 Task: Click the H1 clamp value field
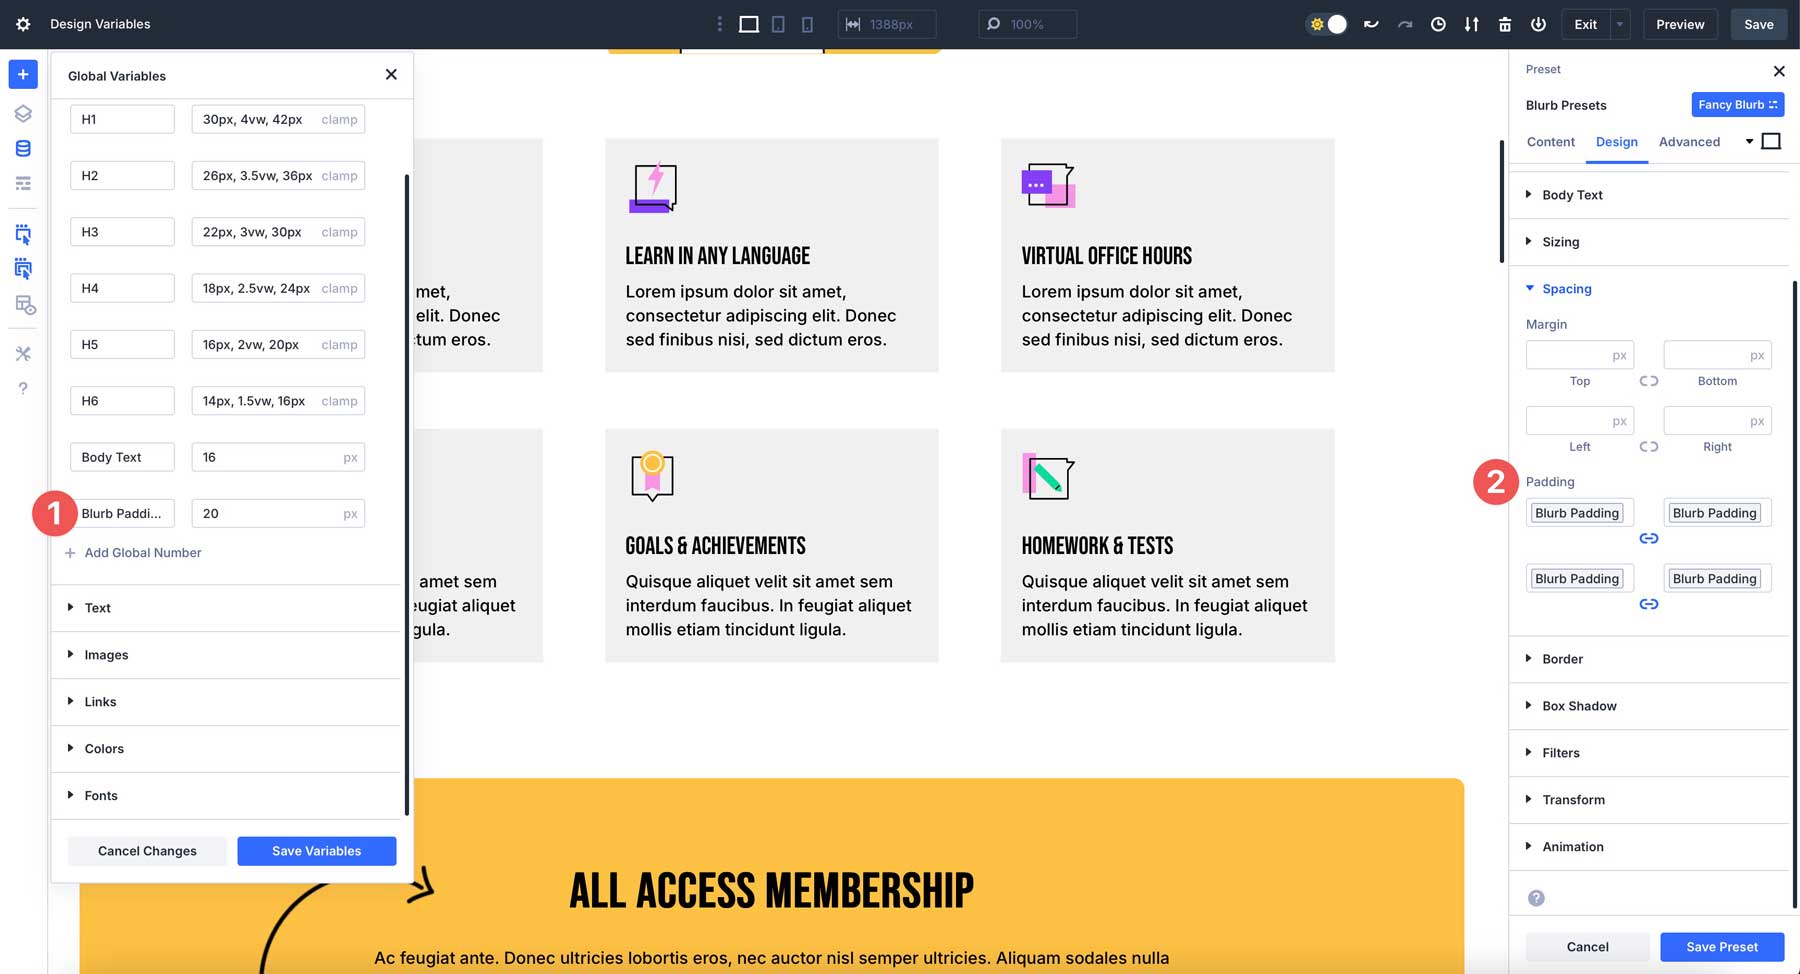(x=278, y=119)
